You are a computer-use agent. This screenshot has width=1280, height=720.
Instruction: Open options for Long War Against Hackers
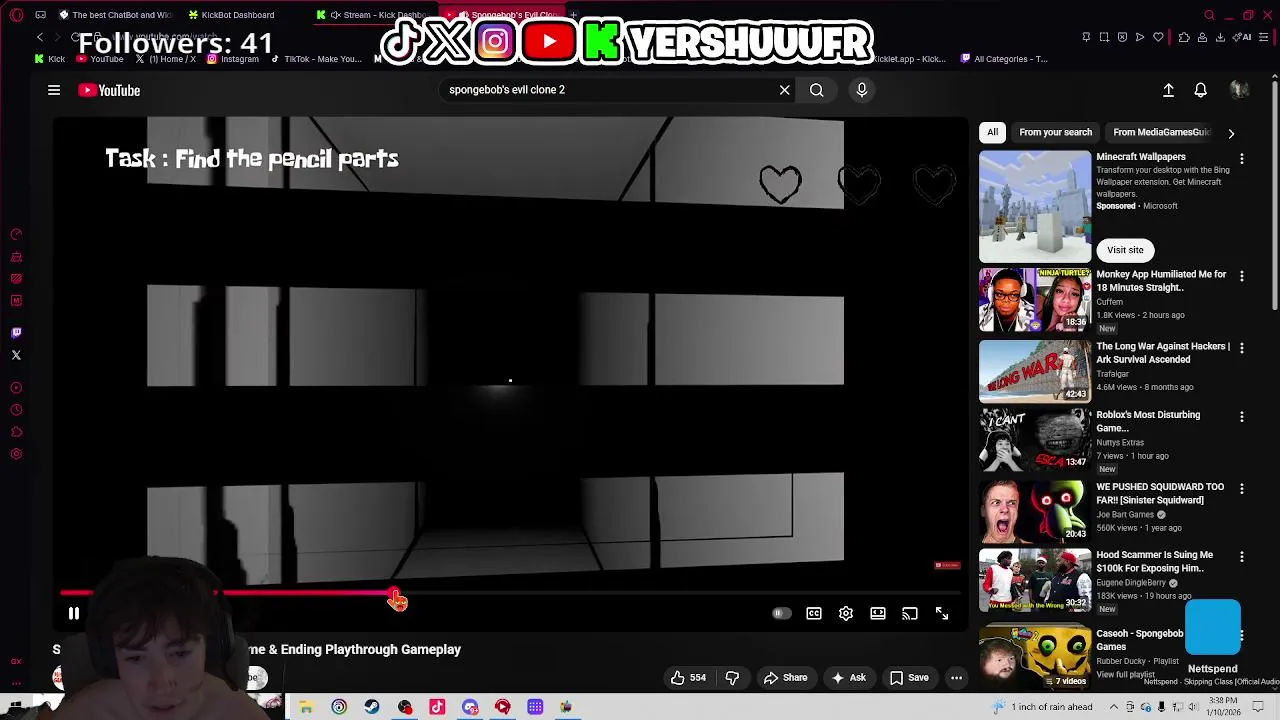(x=1242, y=348)
